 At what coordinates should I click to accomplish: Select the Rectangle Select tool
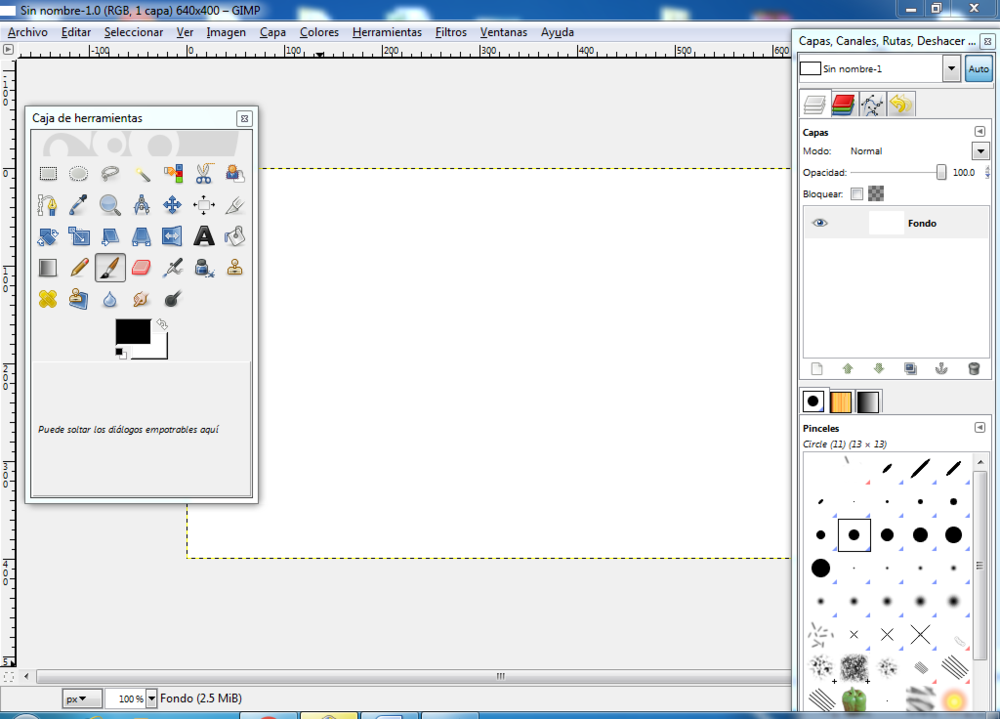tap(48, 174)
